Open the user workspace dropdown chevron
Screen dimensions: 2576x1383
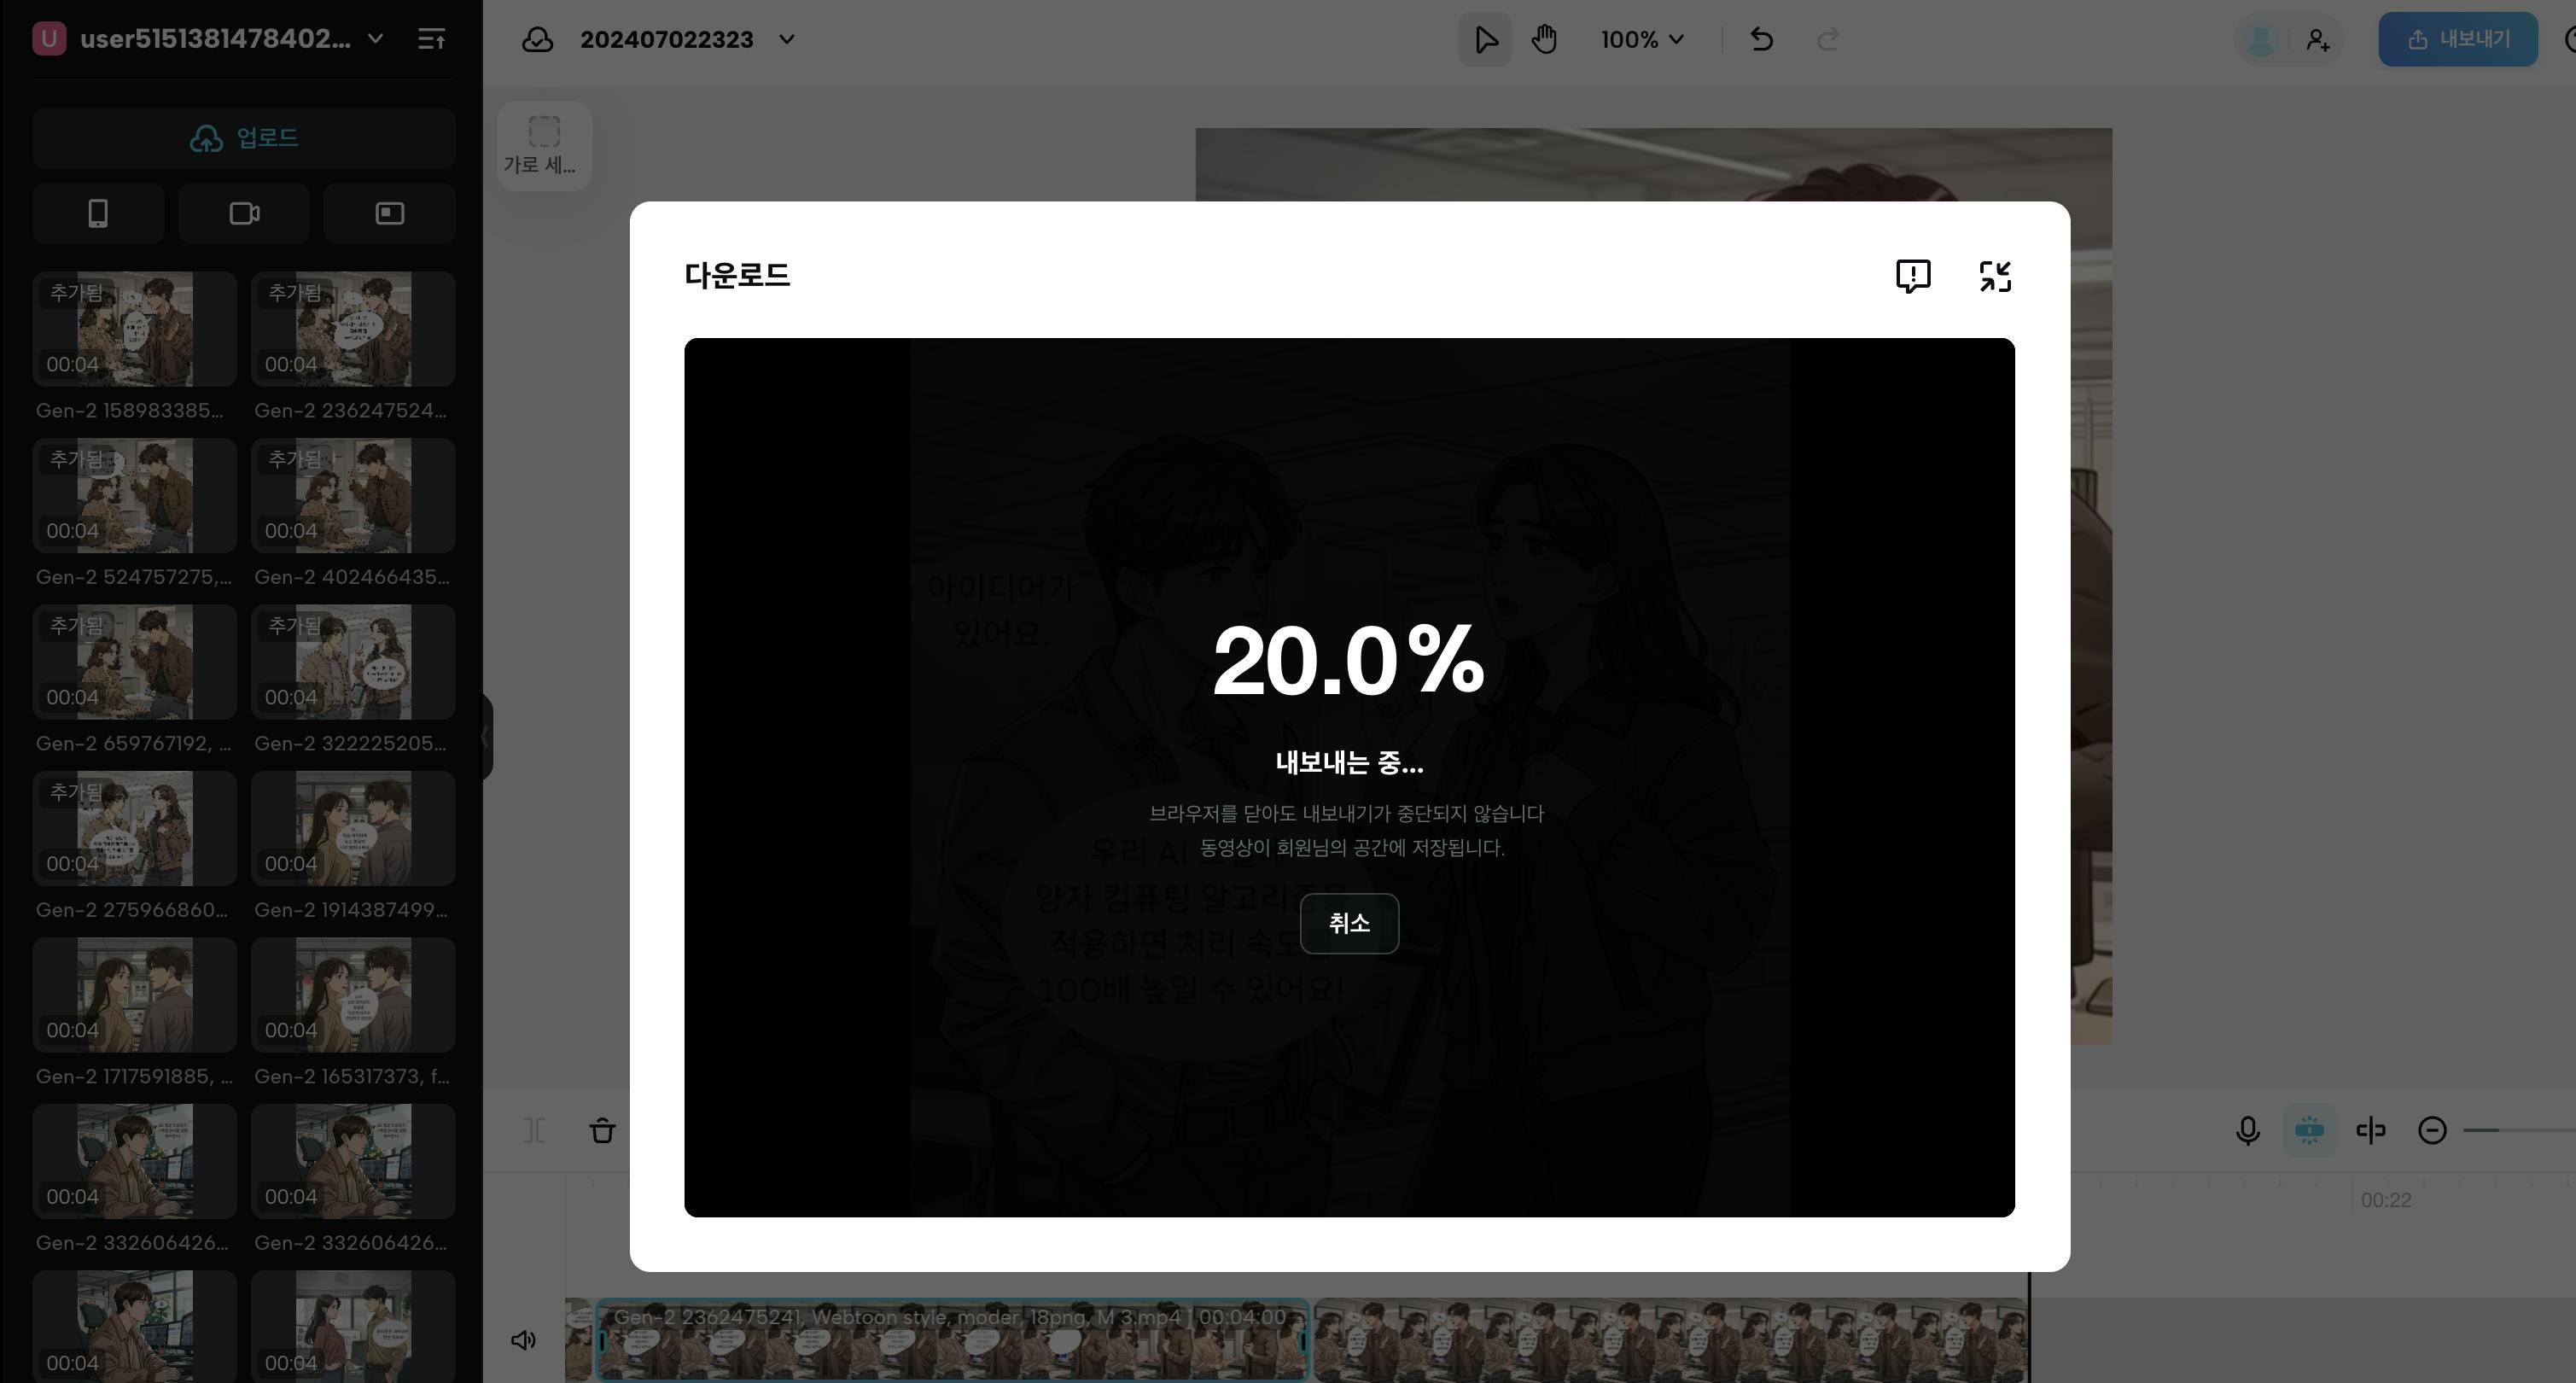(376, 39)
